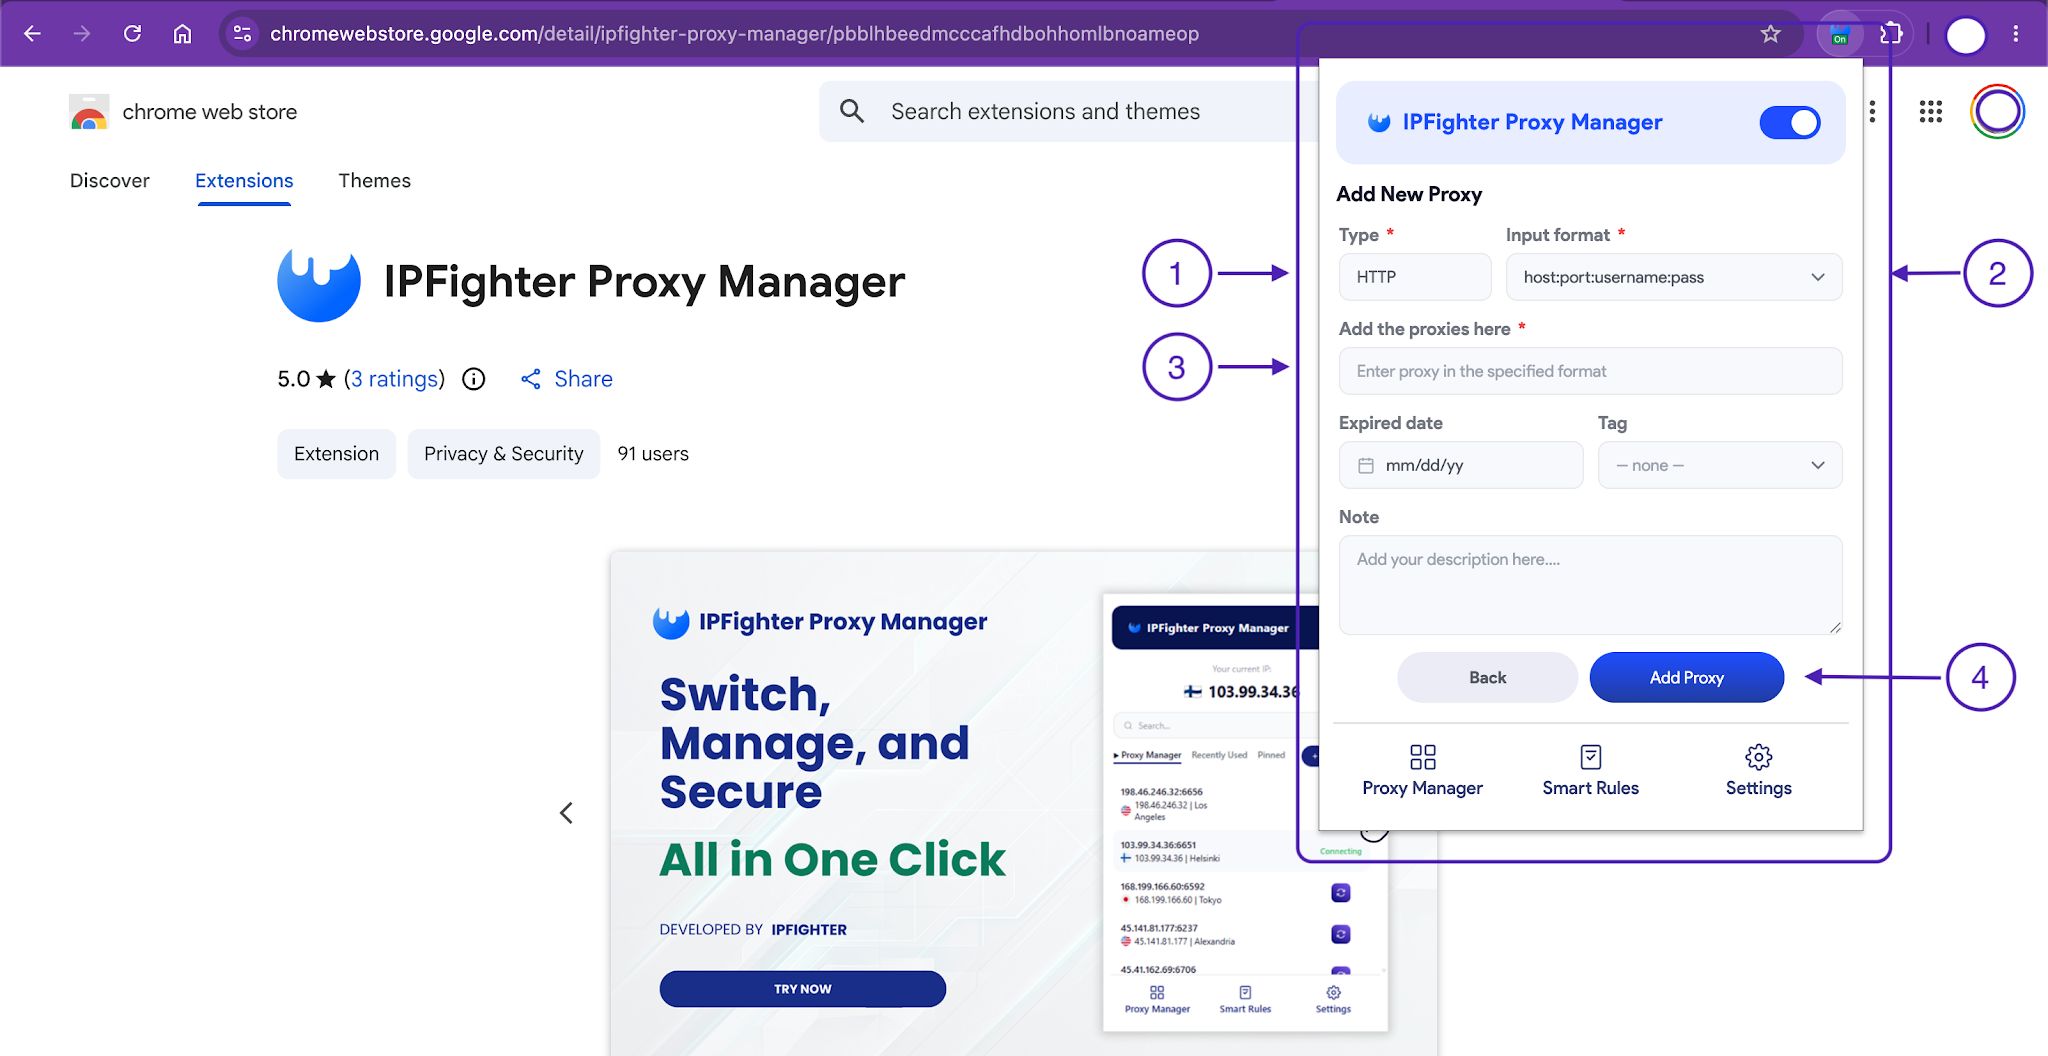Click the browser forward arrow

pyautogui.click(x=82, y=33)
